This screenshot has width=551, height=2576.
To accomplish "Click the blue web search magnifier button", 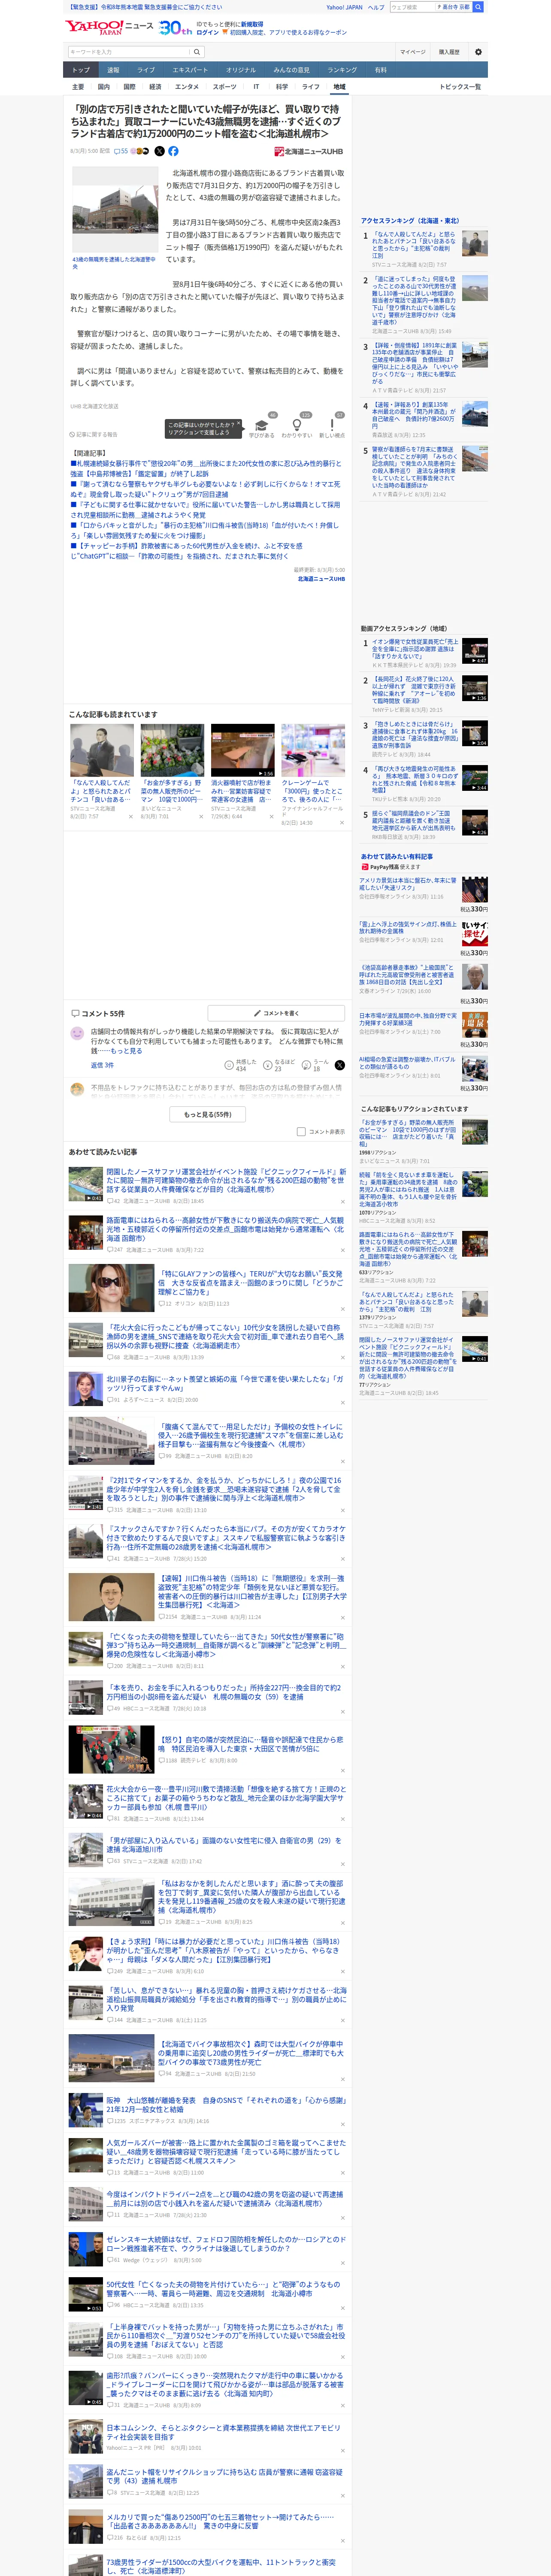I will point(478,7).
